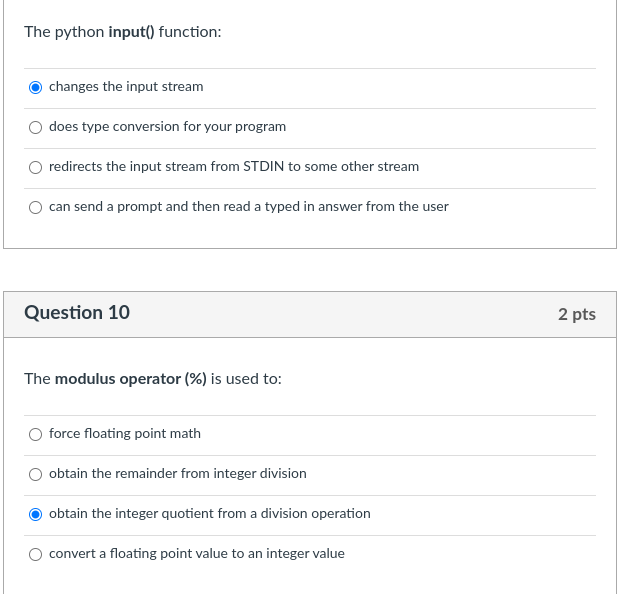Choose 'does type conversion for your program' option
This screenshot has width=619, height=594.
click(35, 127)
